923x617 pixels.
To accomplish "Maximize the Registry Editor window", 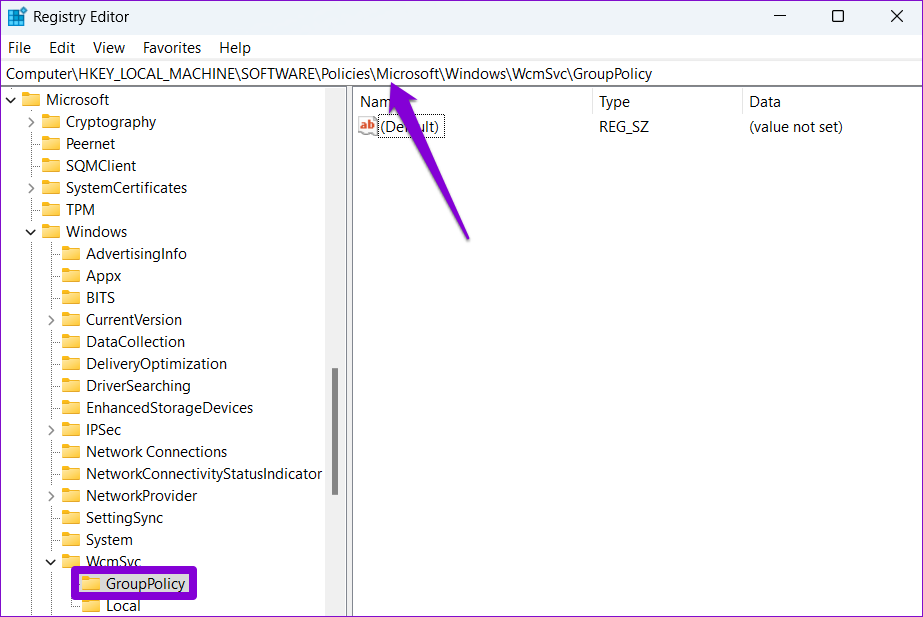I will tap(838, 16).
